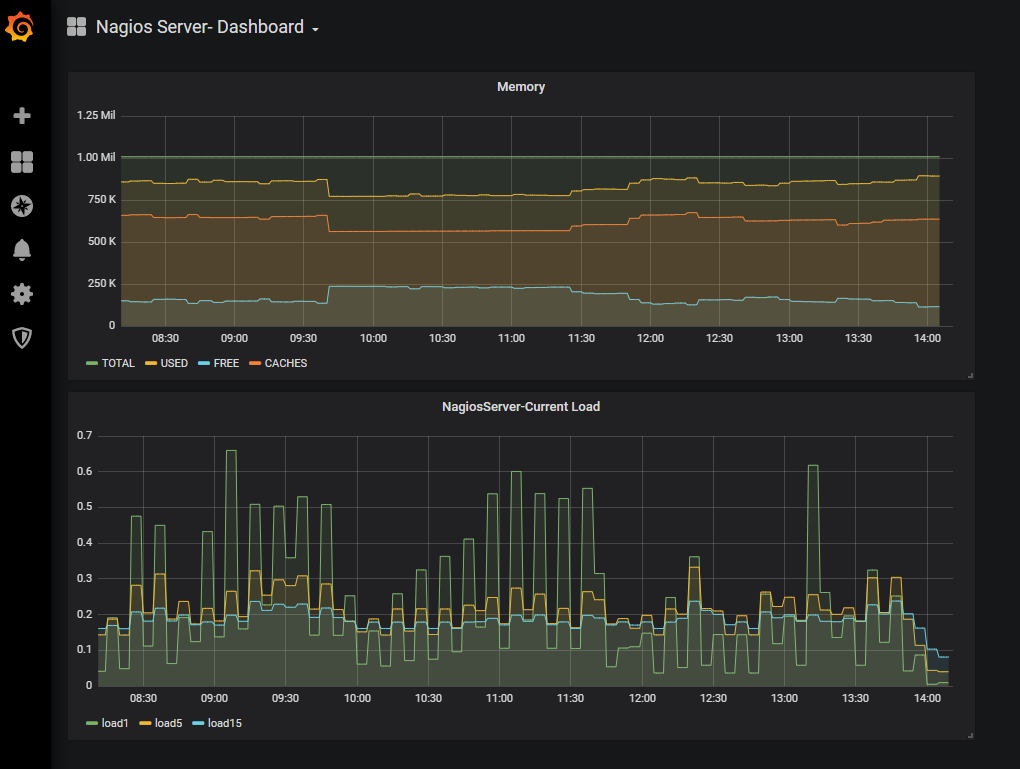
Task: Open the Explore compass icon
Action: tap(22, 206)
